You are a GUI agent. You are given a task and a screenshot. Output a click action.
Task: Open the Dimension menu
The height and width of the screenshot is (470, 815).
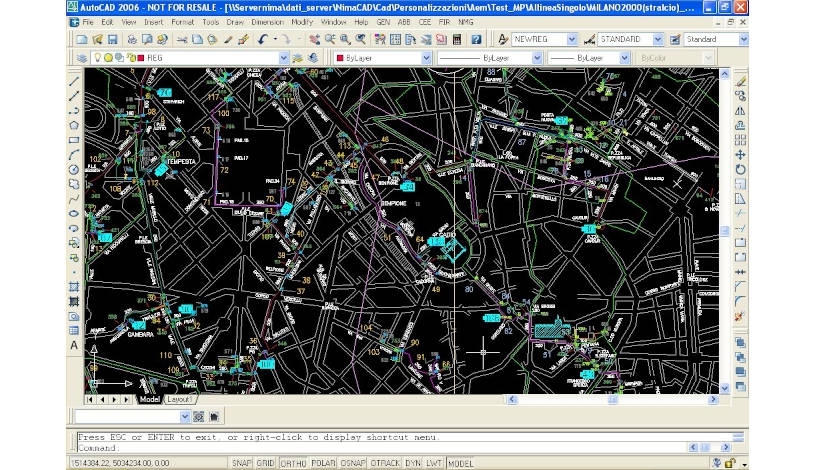pos(267,21)
